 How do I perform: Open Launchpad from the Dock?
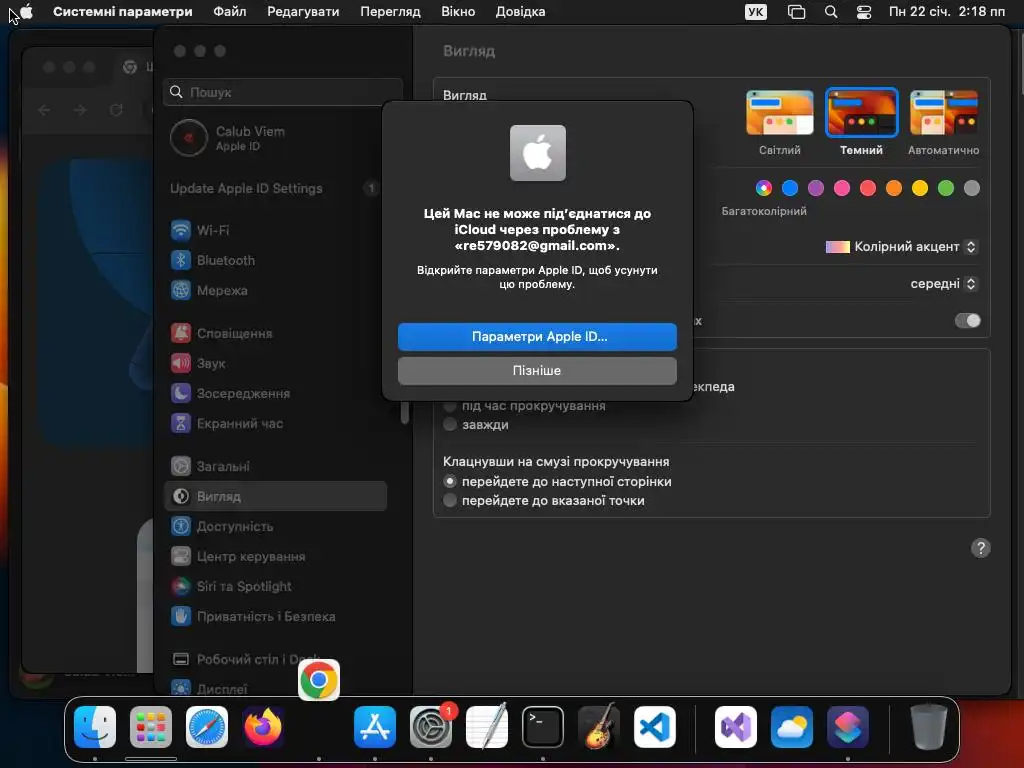tap(151, 727)
